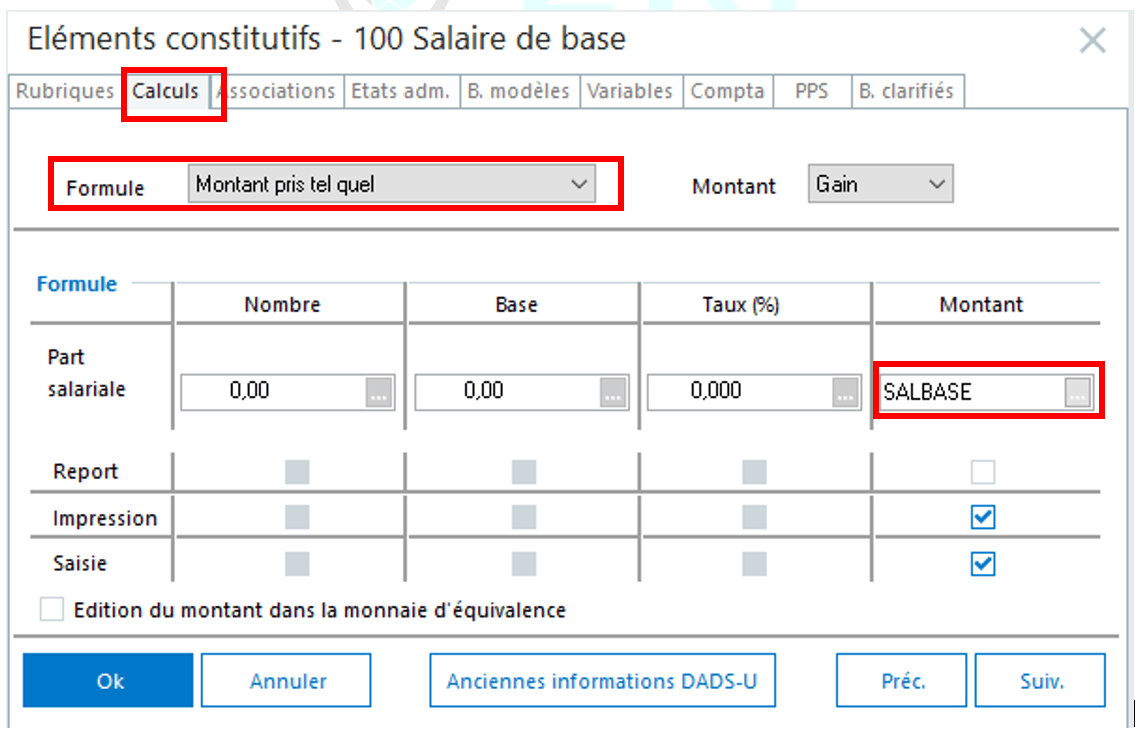
Task: Toggle the Report checkbox under Montant
Action: (x=983, y=472)
